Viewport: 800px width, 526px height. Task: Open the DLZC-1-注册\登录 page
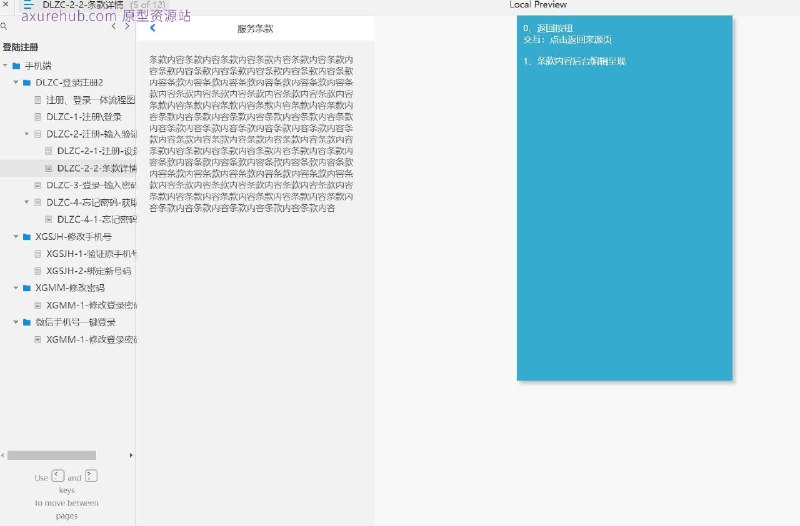pos(84,116)
